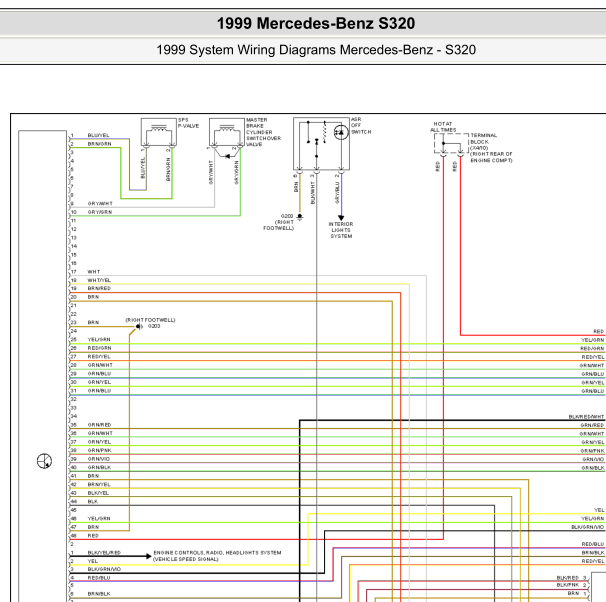Click 'BLK/YEL/RED' wire label on lower connector
The image size is (606, 602).
coord(104,553)
